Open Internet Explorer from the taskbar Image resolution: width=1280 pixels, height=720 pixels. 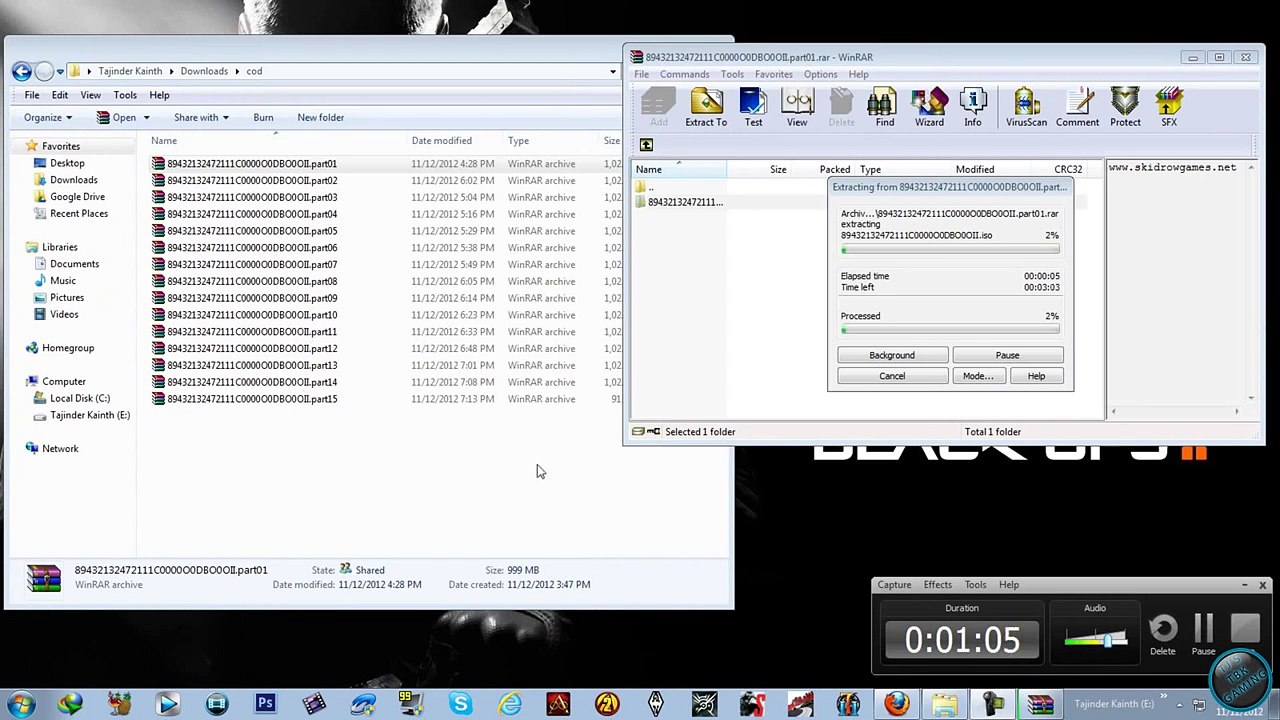[x=509, y=704]
